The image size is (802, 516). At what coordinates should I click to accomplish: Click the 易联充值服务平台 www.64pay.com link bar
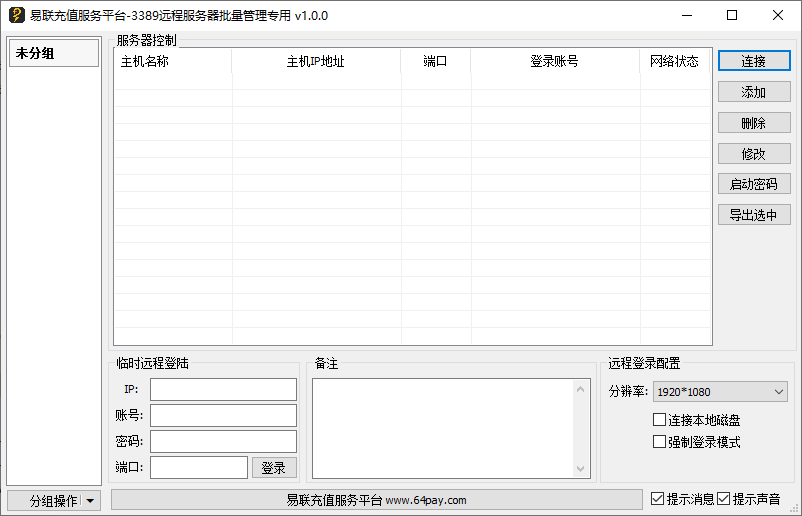click(376, 500)
